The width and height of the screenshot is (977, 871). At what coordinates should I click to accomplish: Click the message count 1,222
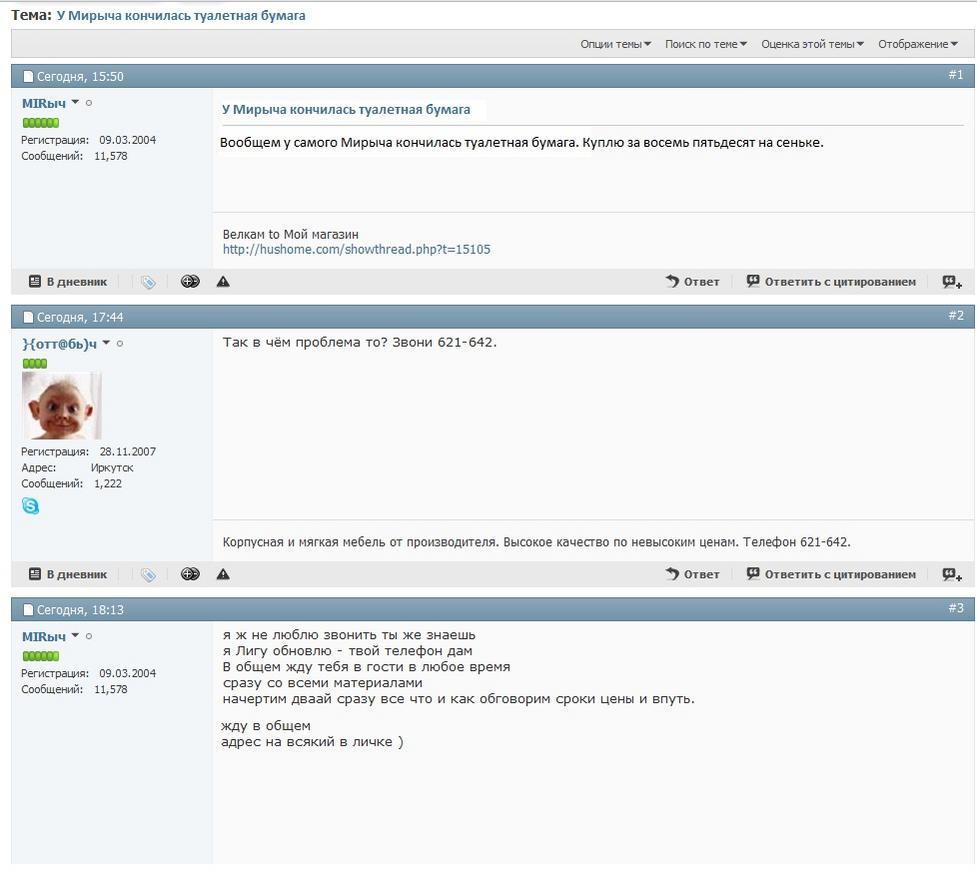click(x=108, y=484)
